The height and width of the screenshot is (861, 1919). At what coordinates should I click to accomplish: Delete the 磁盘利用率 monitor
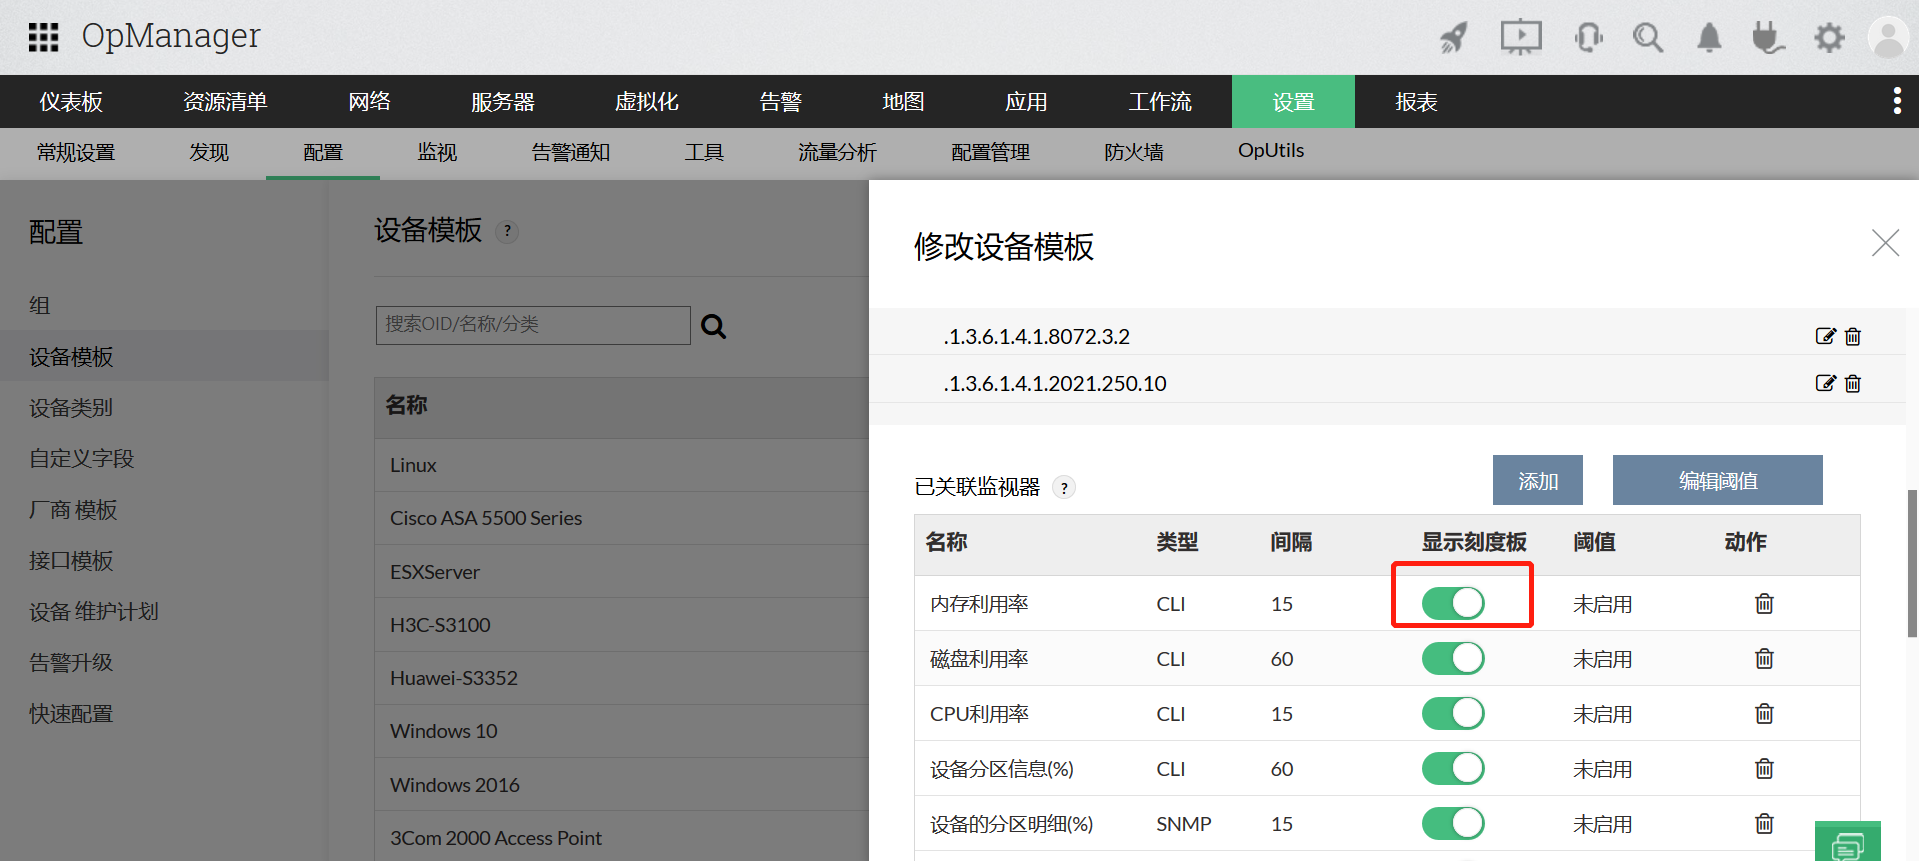[1764, 658]
